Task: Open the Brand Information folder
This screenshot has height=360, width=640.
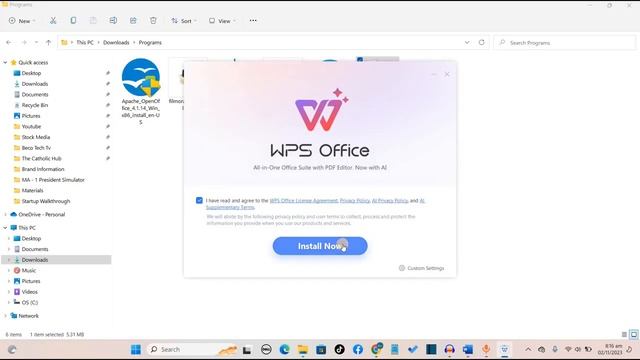Action: coord(43,169)
